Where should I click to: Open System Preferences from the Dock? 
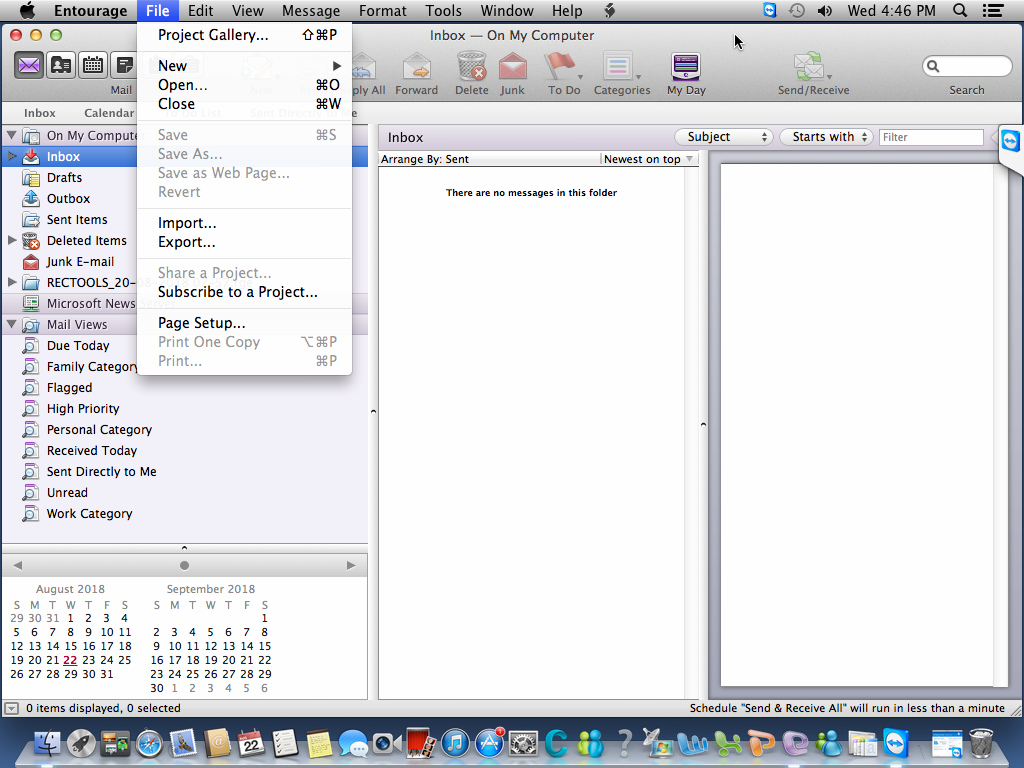[523, 743]
